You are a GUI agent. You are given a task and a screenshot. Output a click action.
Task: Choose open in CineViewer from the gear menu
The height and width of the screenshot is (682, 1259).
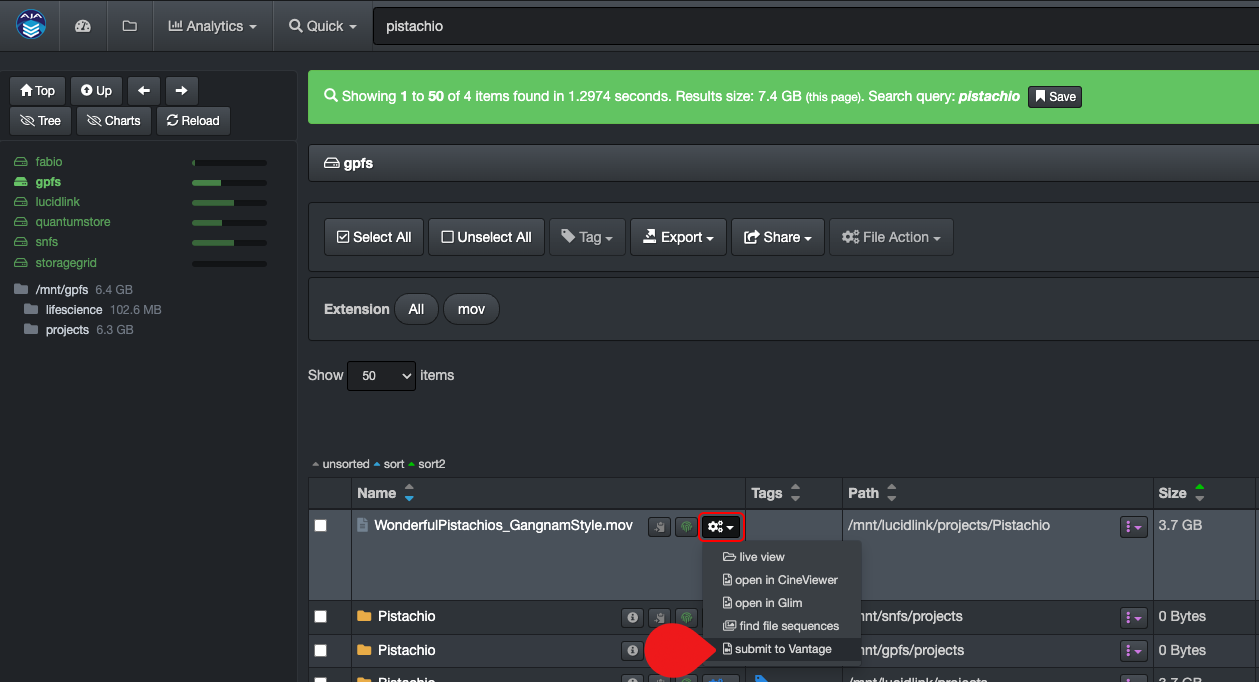tap(787, 580)
